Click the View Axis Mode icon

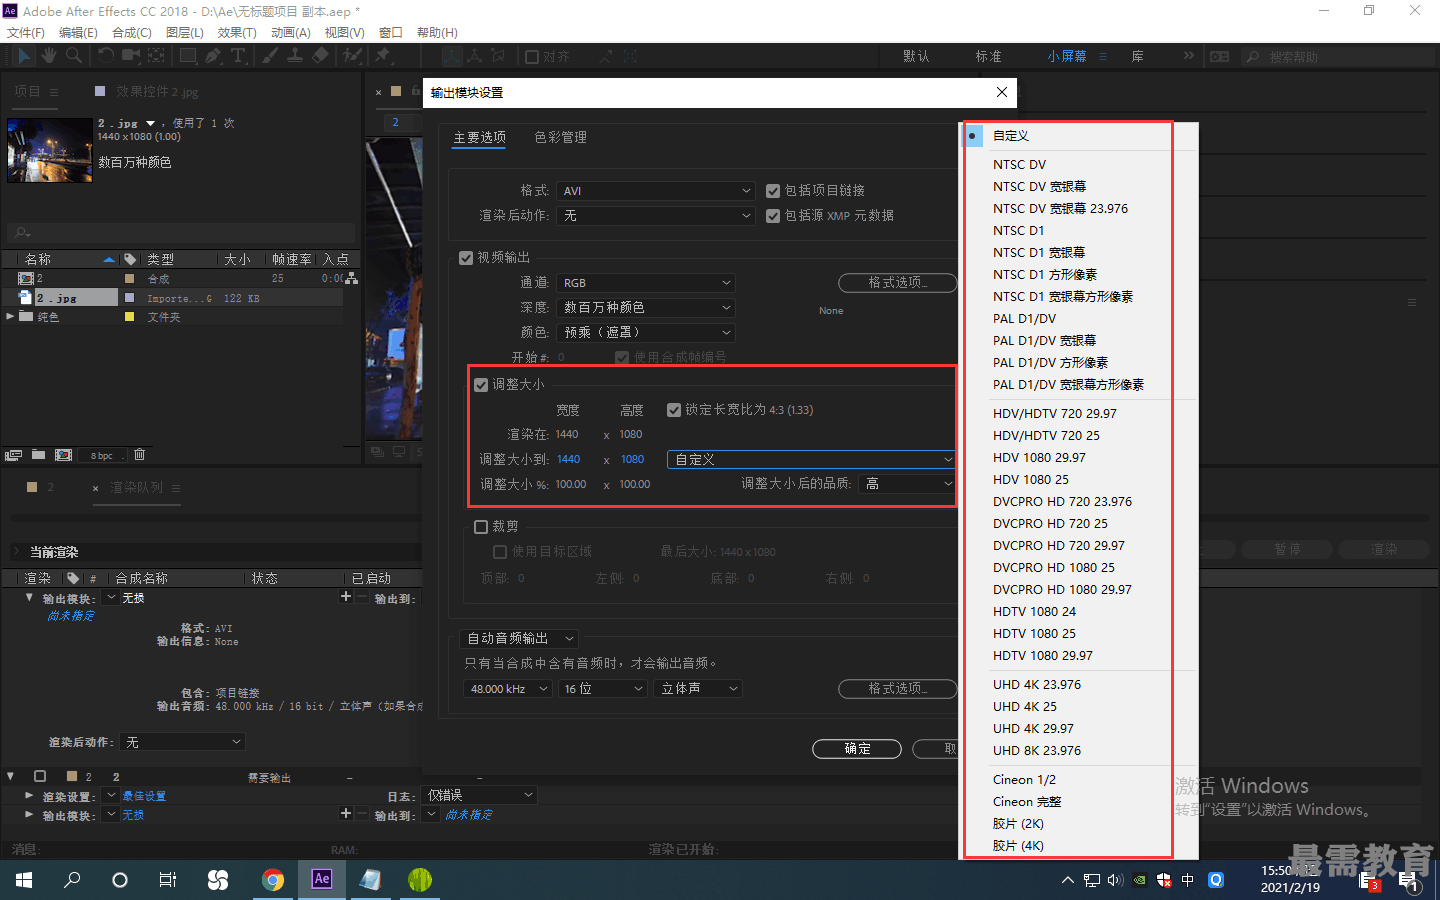(x=498, y=57)
